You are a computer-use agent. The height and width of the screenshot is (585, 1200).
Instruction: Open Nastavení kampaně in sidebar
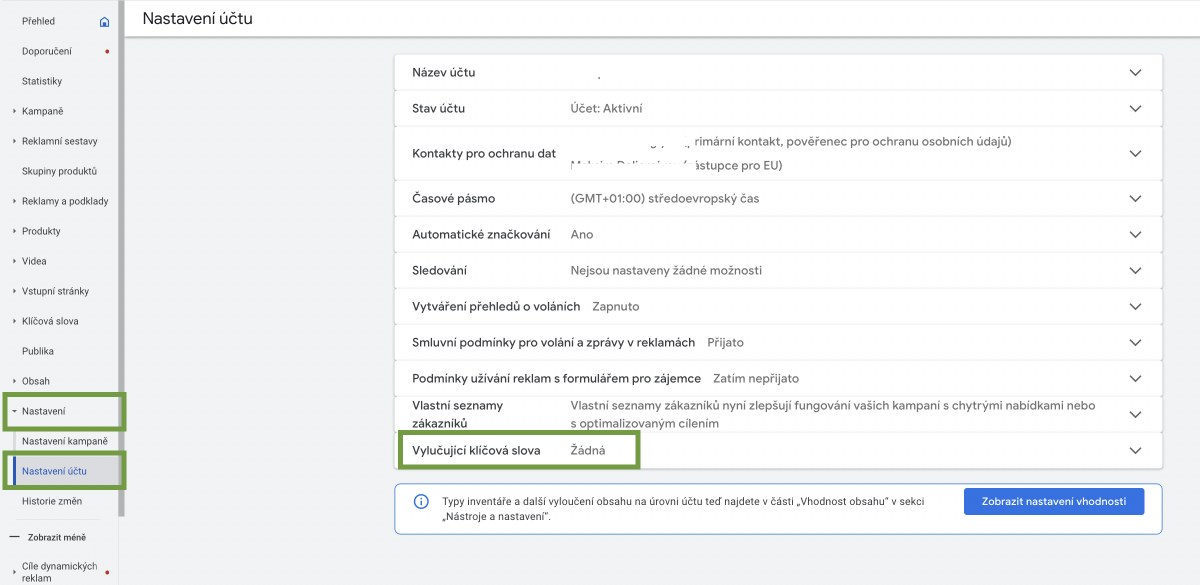pos(64,441)
